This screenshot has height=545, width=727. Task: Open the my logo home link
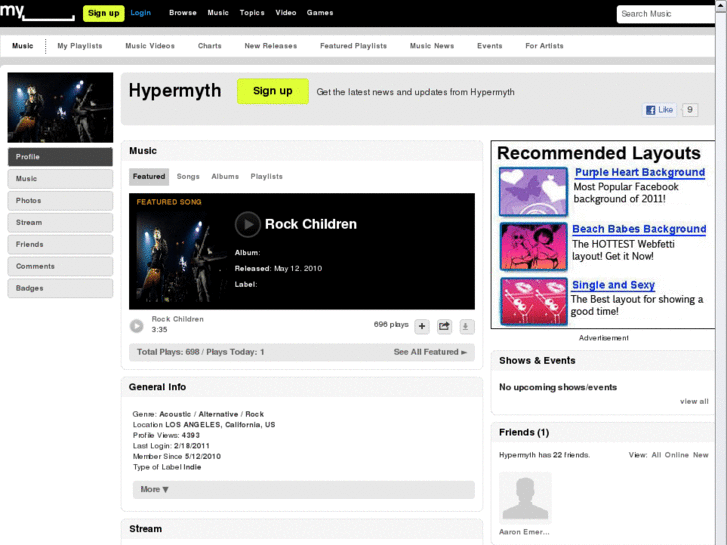pos(37,12)
